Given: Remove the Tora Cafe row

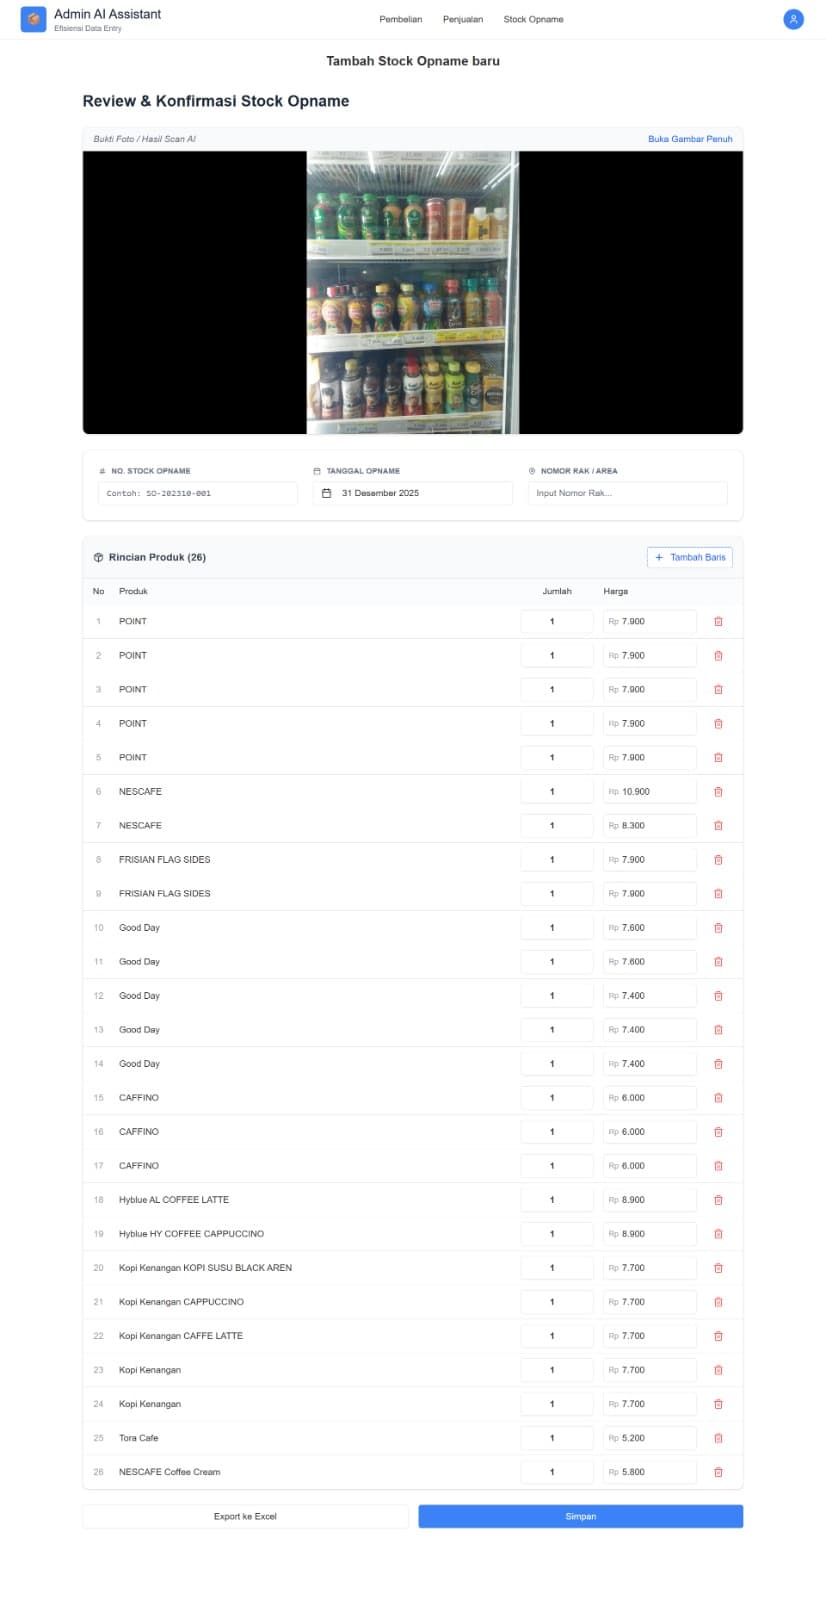Looking at the screenshot, I should coord(718,1438).
